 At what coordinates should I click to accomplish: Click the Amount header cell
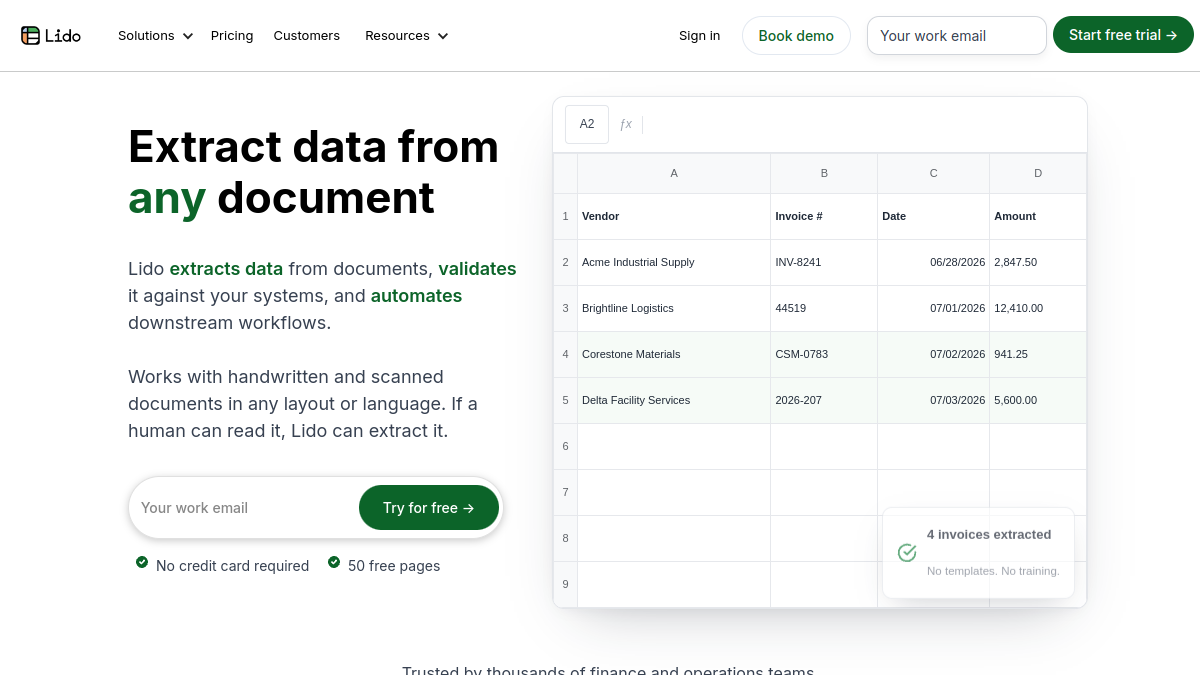coord(1038,216)
